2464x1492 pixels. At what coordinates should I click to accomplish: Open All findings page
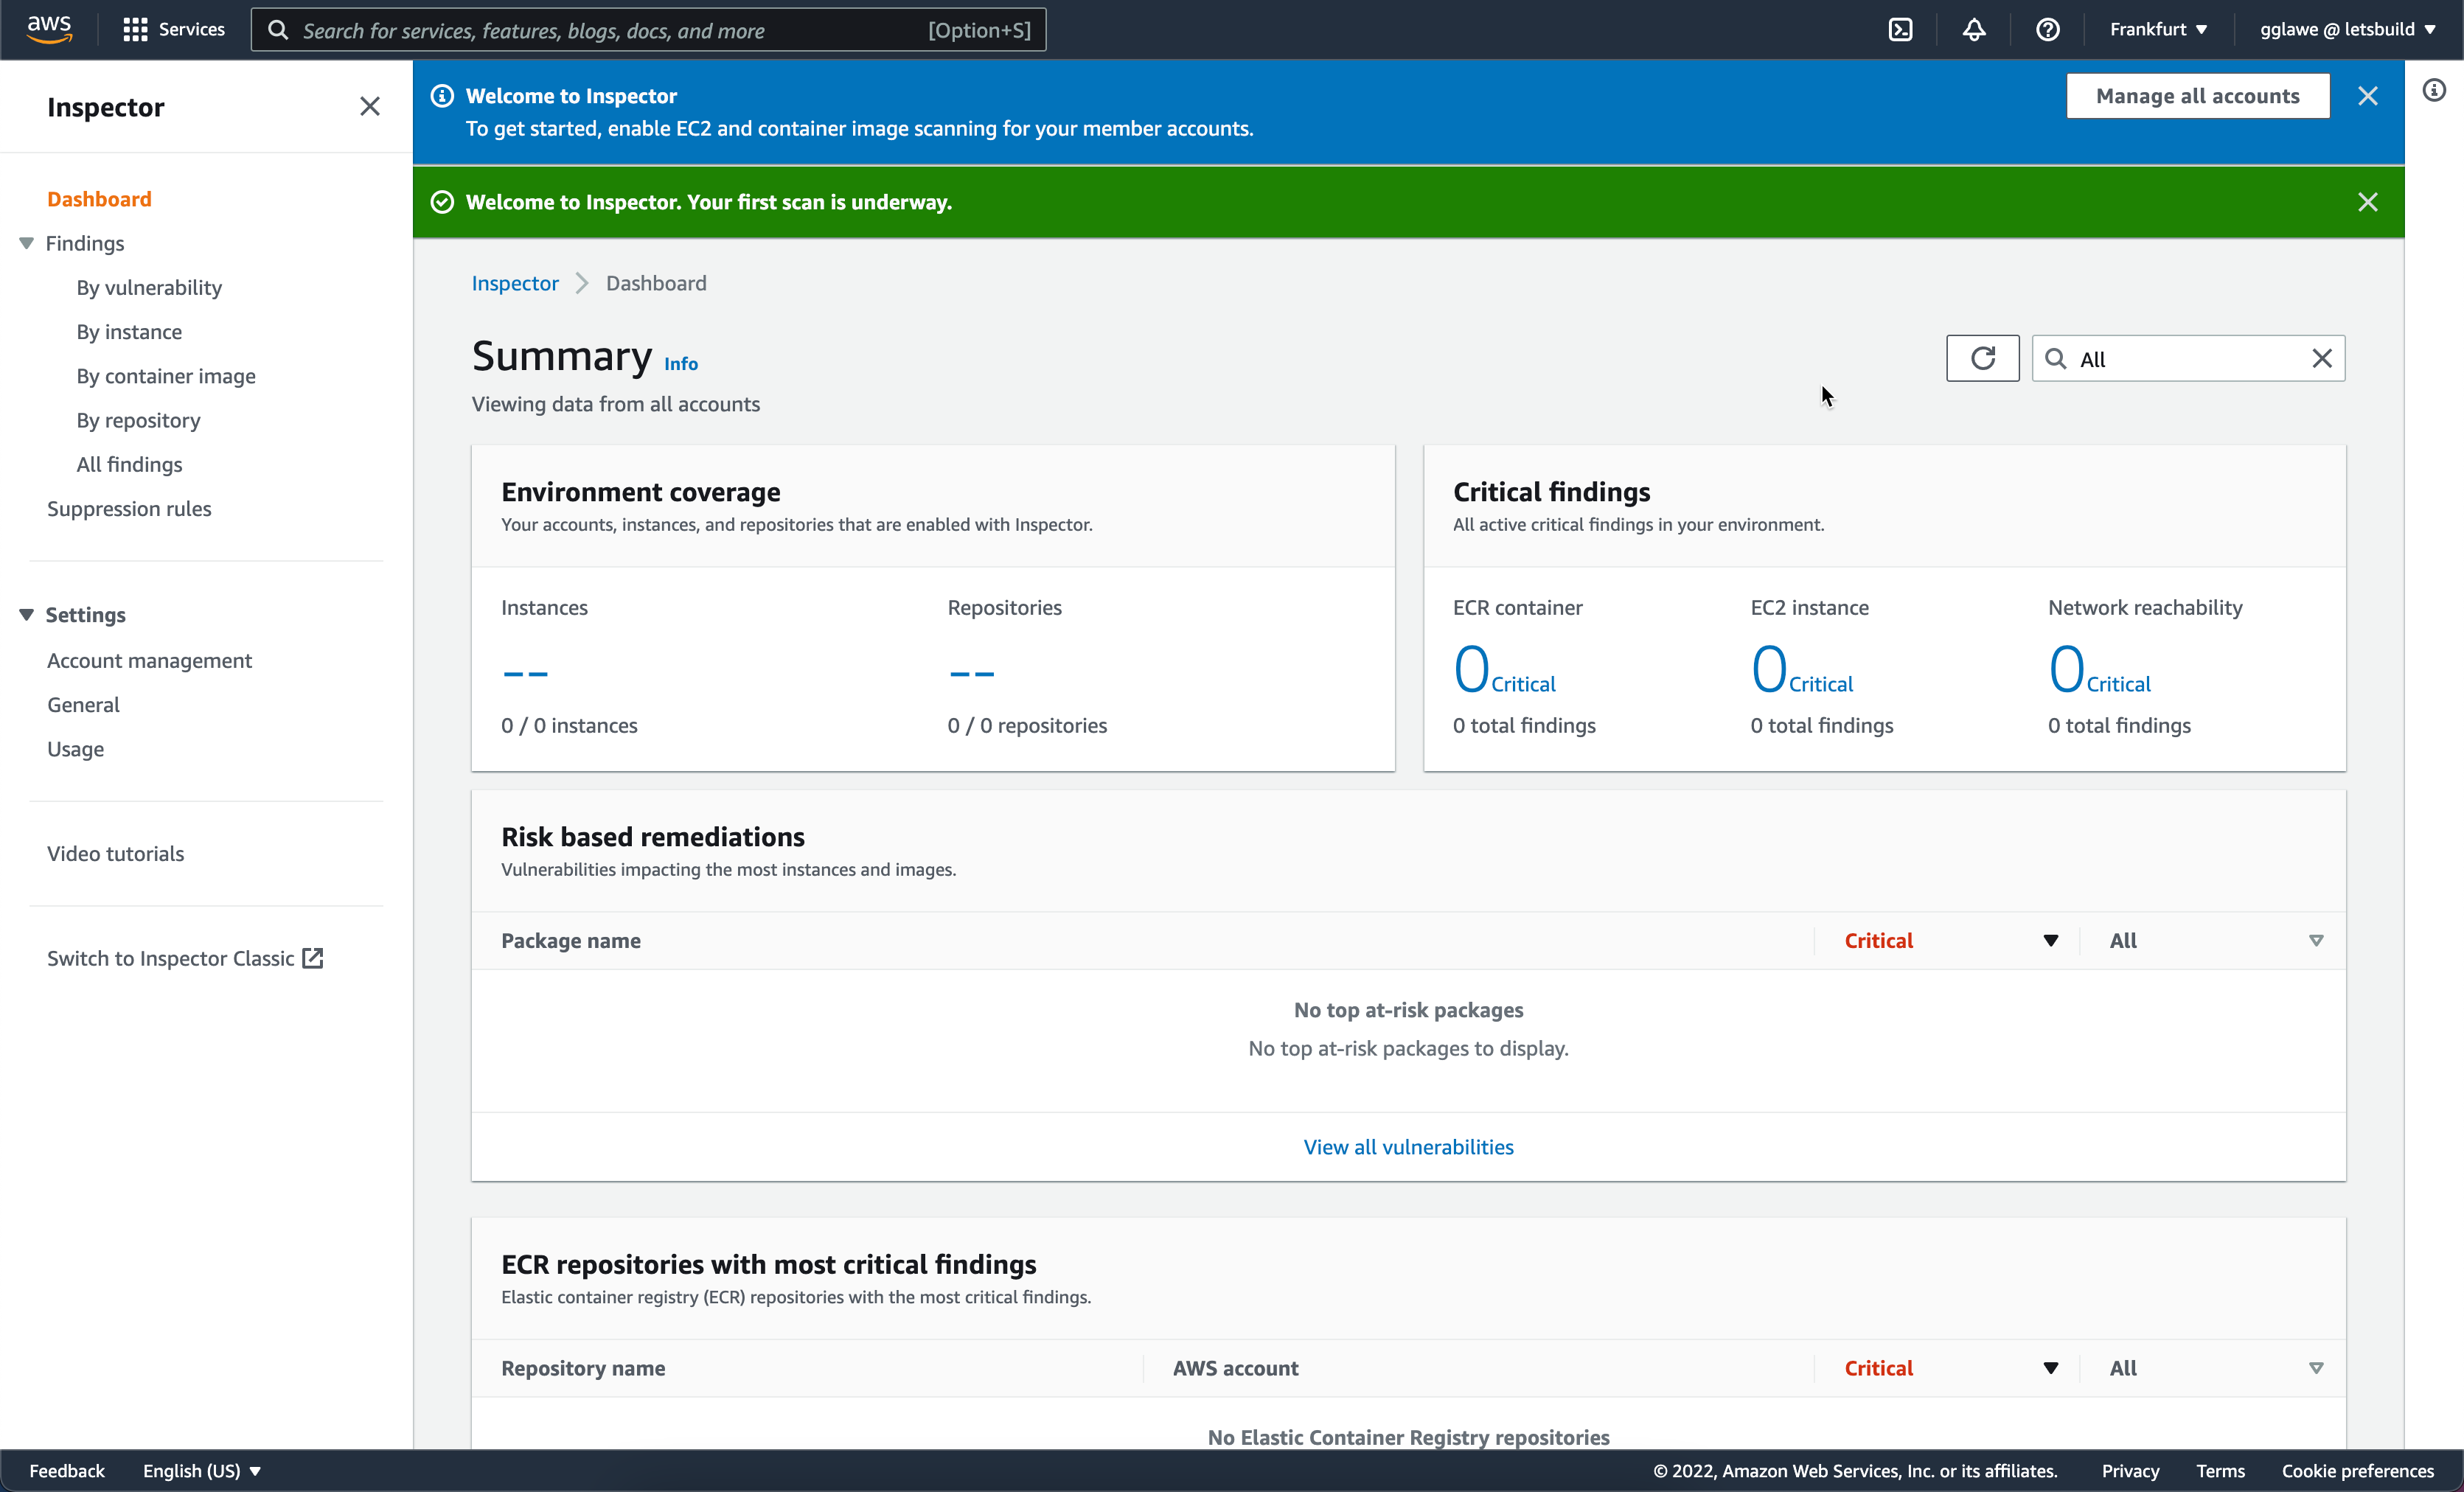(129, 464)
